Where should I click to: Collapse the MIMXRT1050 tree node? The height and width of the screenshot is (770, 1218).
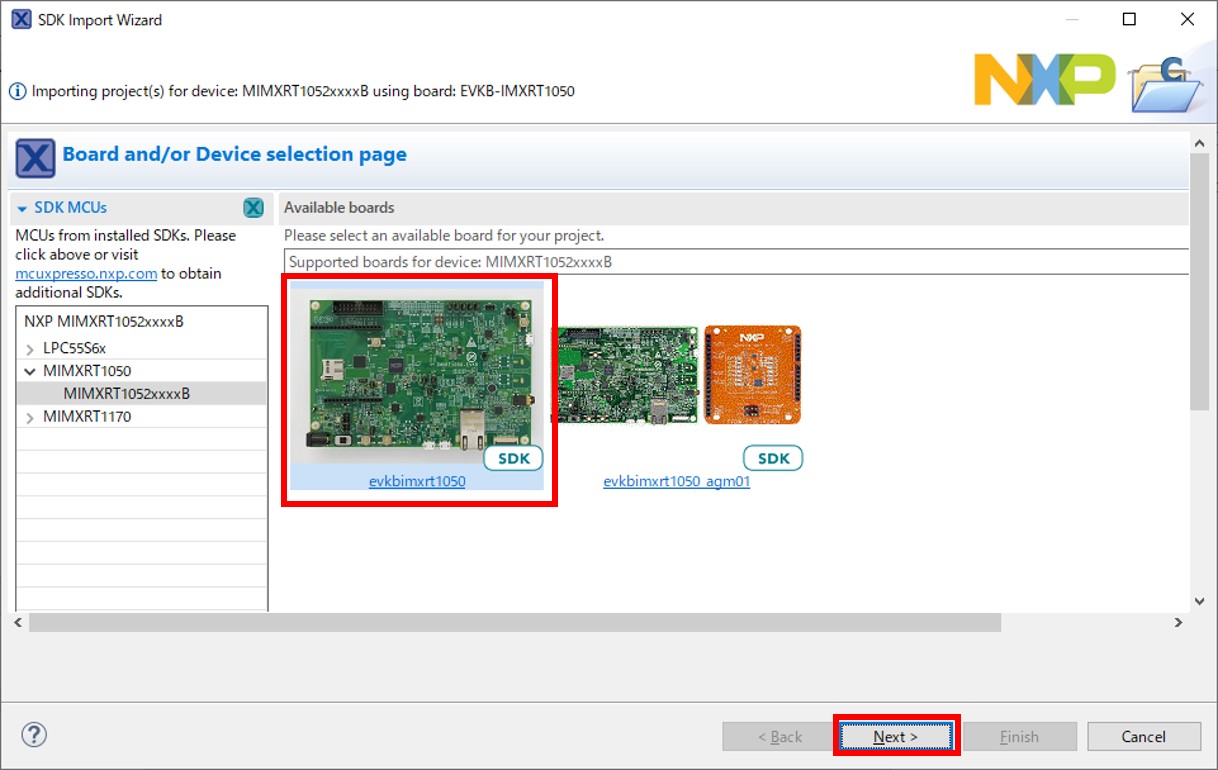pos(30,371)
